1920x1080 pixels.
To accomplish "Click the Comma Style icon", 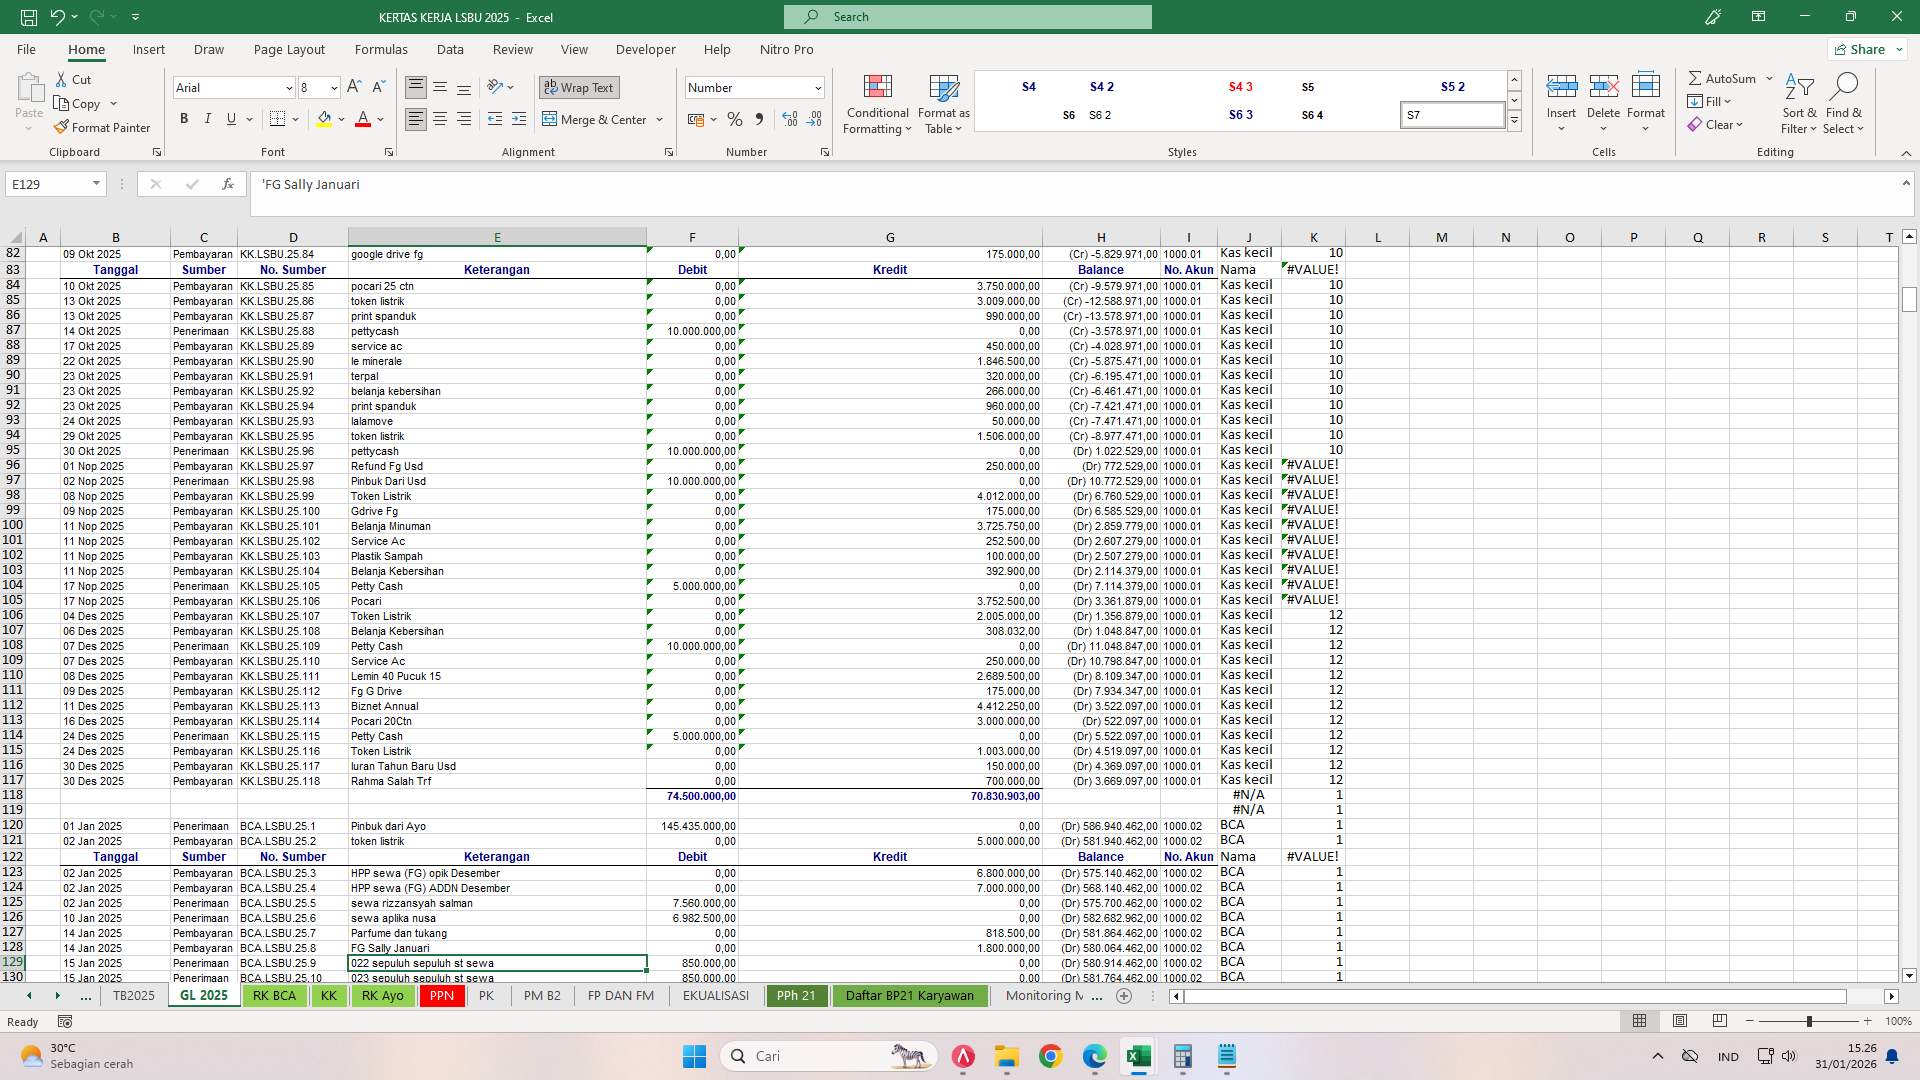I will pyautogui.click(x=759, y=119).
